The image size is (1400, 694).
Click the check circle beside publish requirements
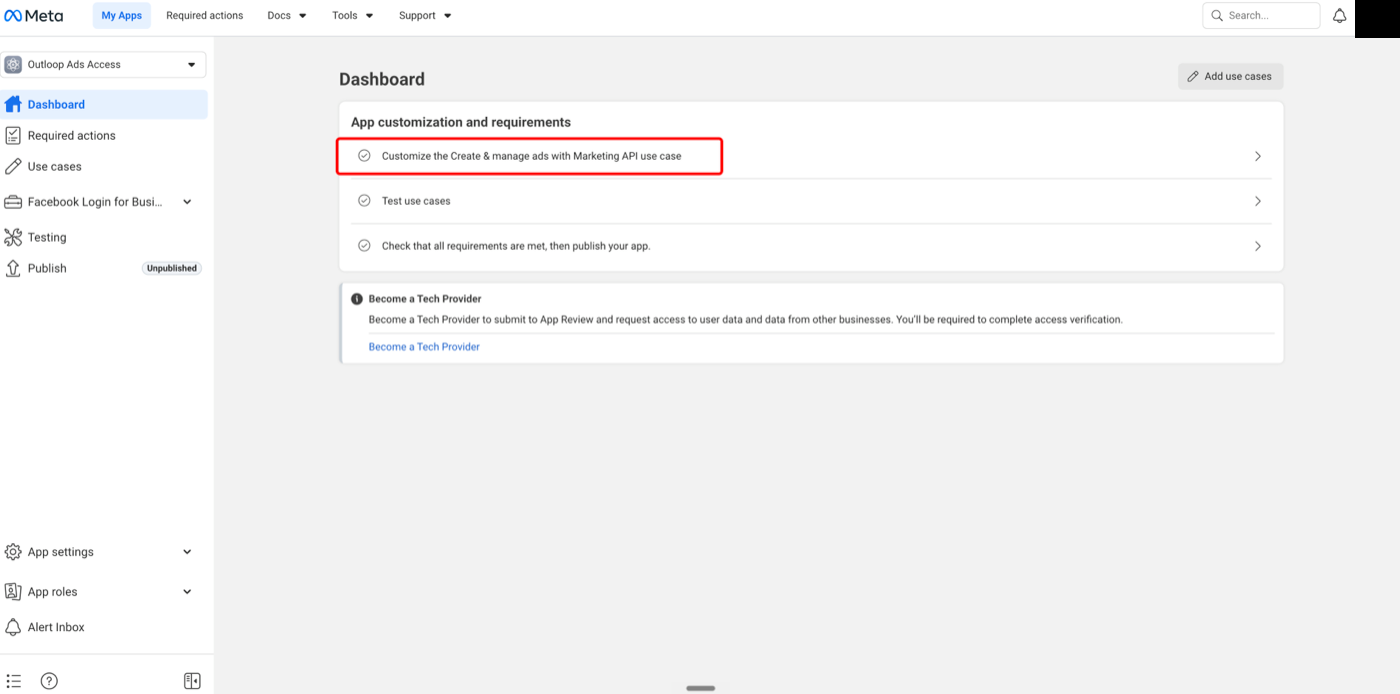[364, 246]
